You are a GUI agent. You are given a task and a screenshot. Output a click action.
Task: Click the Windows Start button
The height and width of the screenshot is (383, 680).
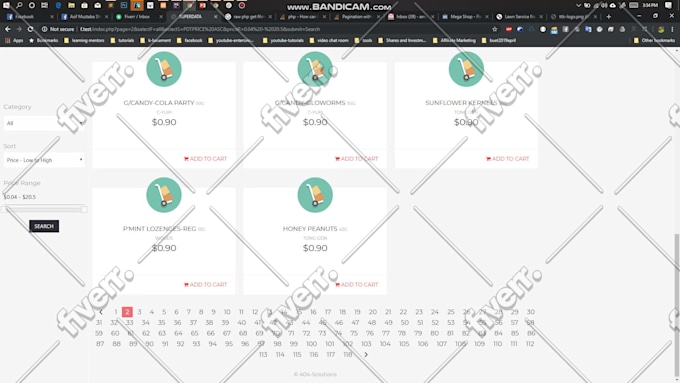click(x=6, y=5)
